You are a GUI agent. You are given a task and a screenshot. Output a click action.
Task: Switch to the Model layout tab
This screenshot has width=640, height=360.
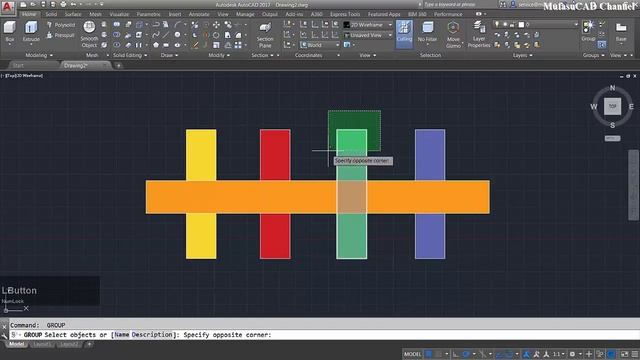(16, 344)
